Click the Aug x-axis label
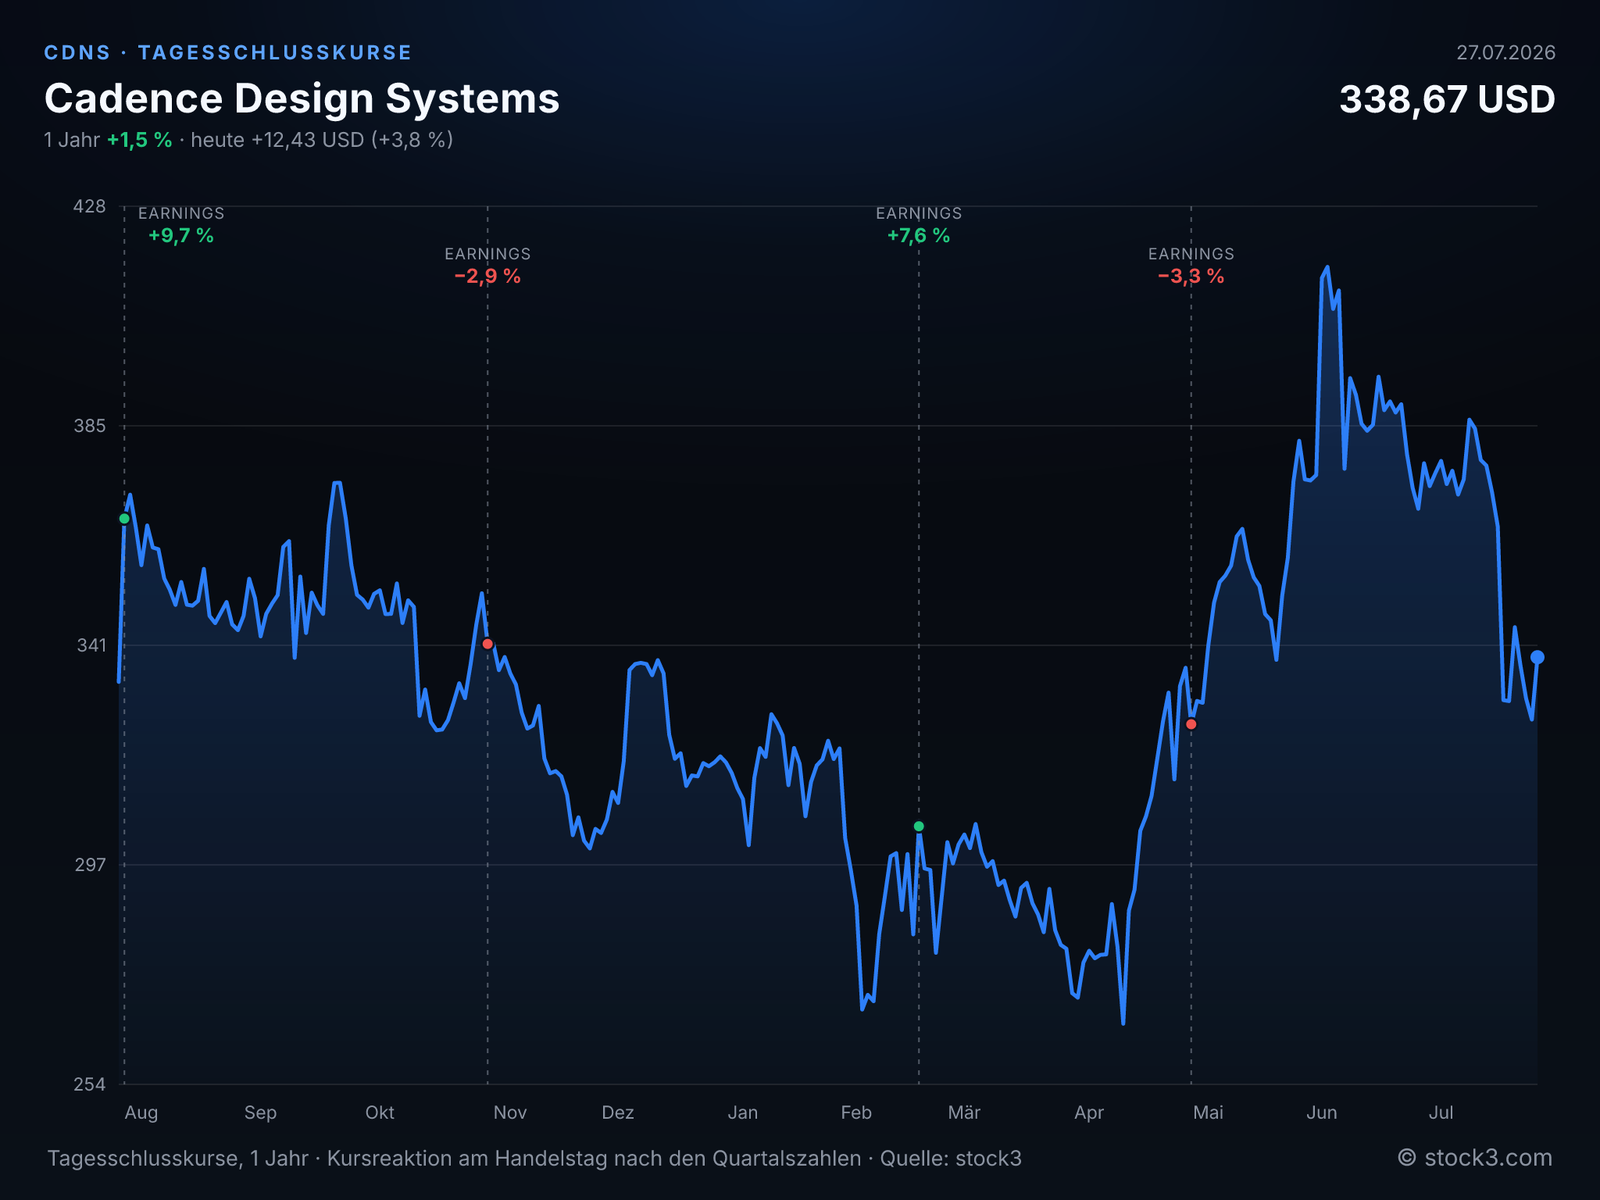The width and height of the screenshot is (1600, 1200). pos(141,1113)
